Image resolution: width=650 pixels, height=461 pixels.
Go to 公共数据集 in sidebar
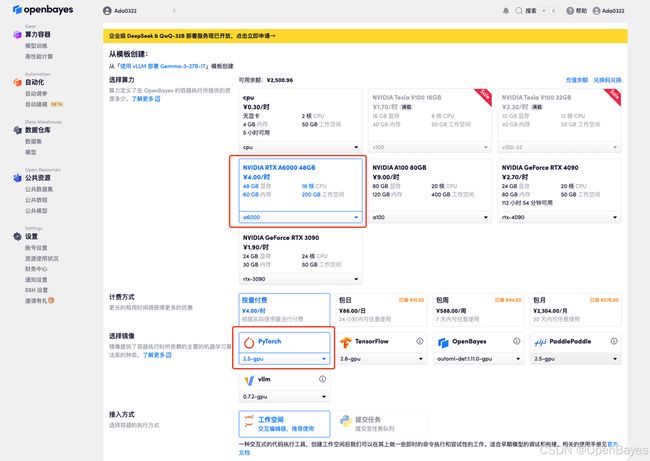(39, 189)
